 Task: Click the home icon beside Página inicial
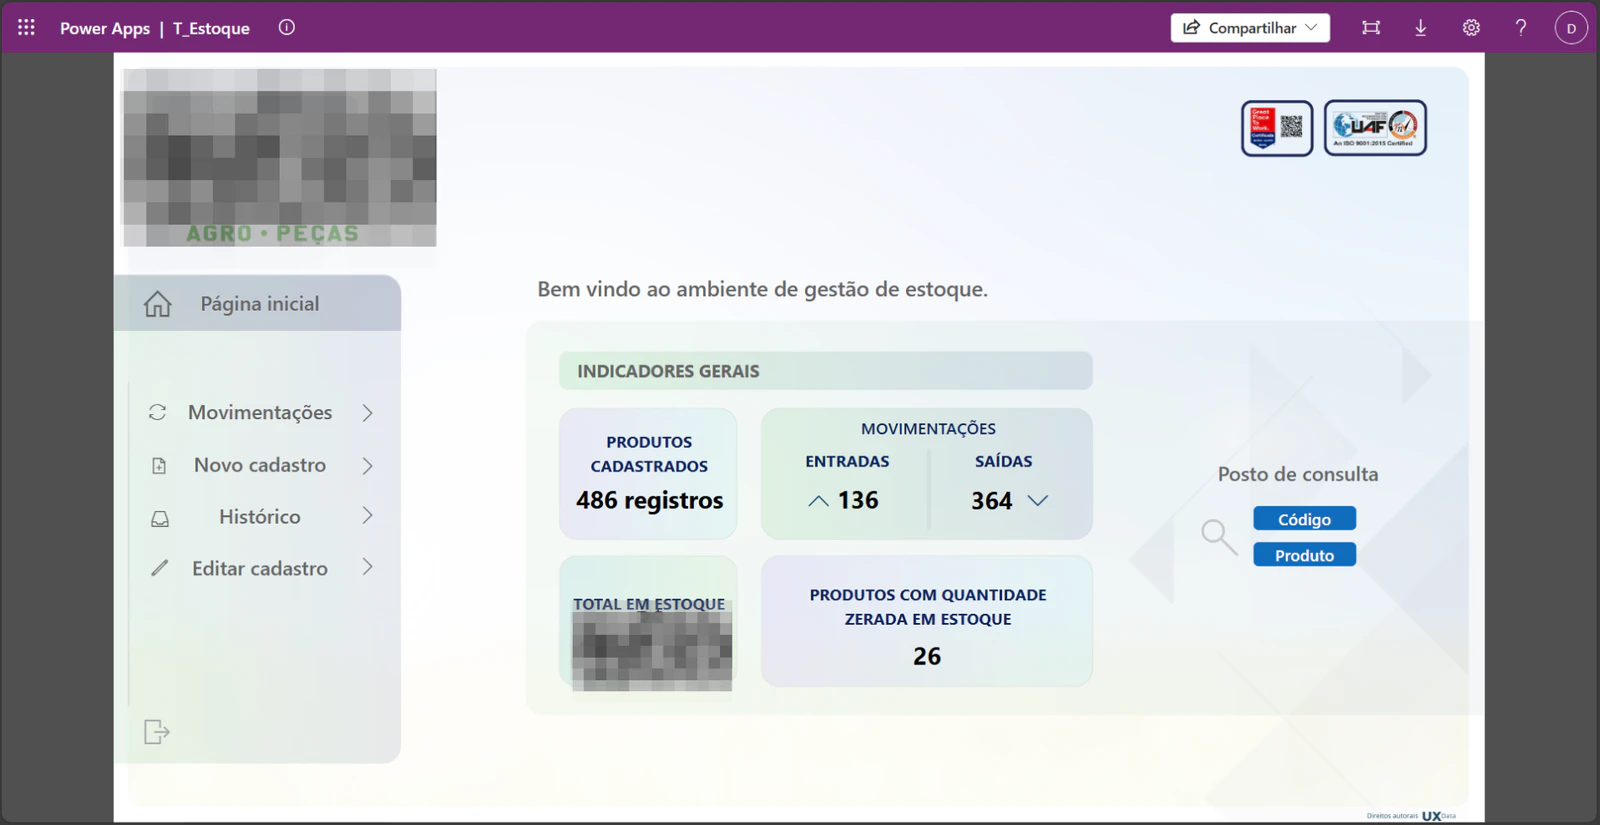(158, 304)
